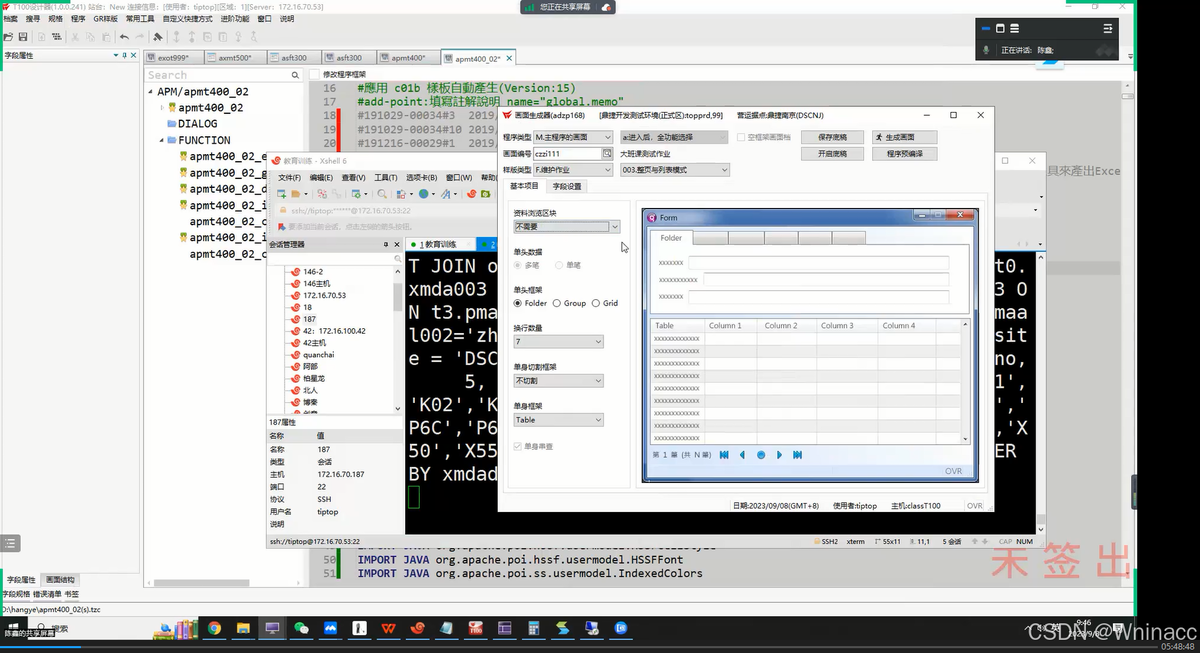Open the GR样板 menu
This screenshot has height=653, width=1200.
click(105, 19)
